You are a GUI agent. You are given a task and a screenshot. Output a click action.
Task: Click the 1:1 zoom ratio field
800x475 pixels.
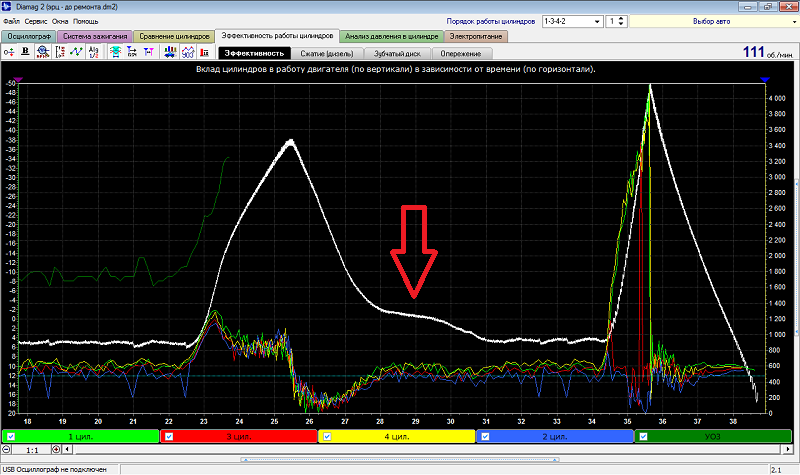point(32,450)
